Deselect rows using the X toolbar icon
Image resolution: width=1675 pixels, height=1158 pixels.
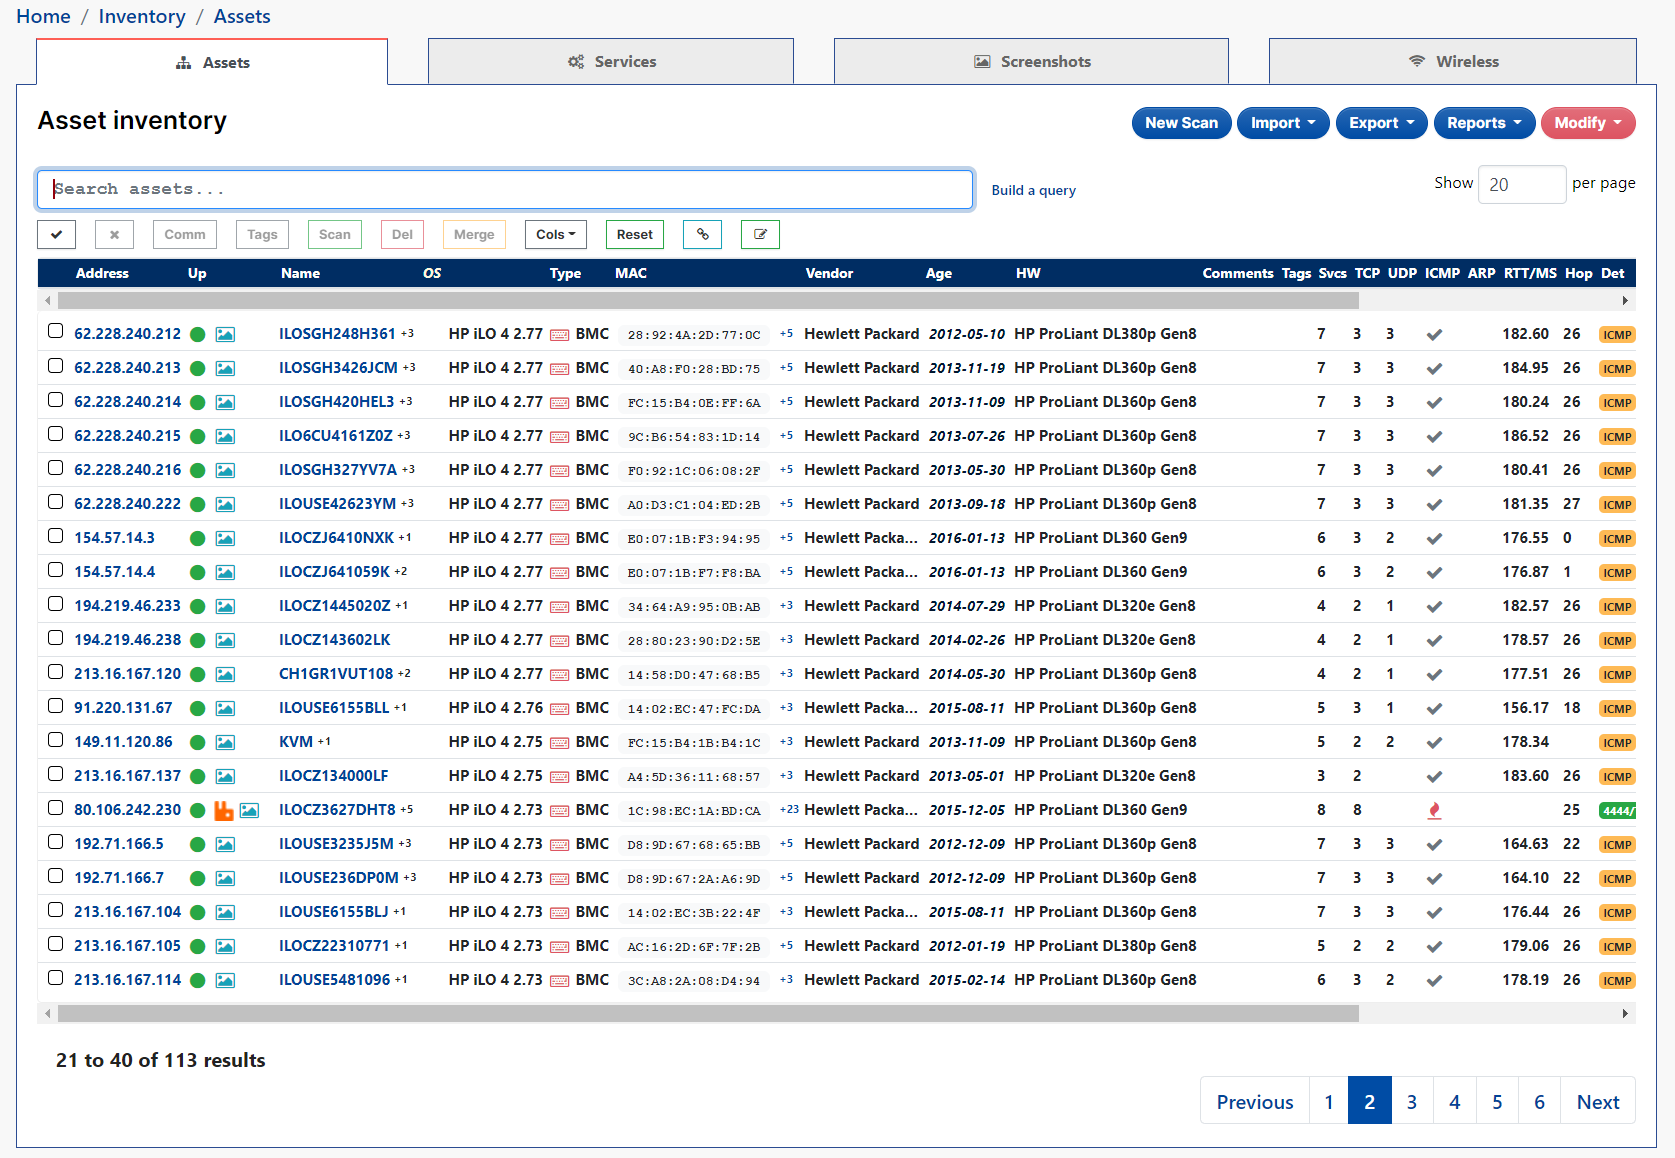coord(114,234)
